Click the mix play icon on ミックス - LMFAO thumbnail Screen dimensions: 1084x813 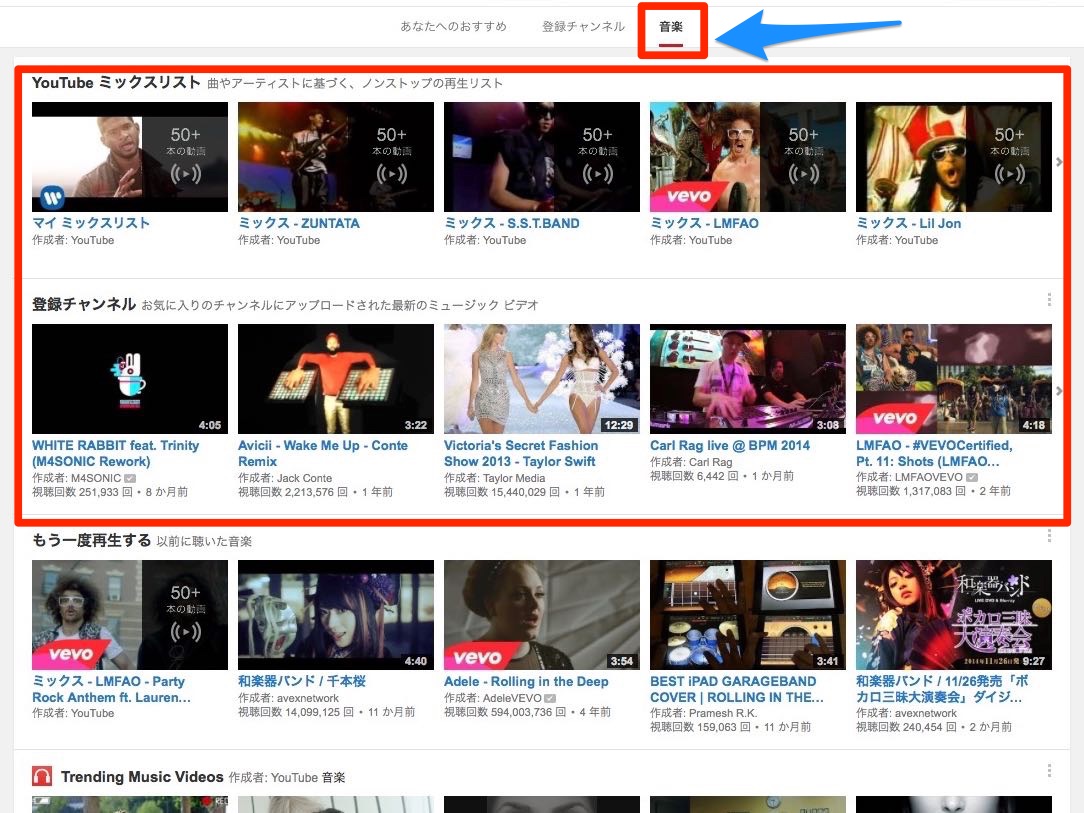(x=803, y=174)
